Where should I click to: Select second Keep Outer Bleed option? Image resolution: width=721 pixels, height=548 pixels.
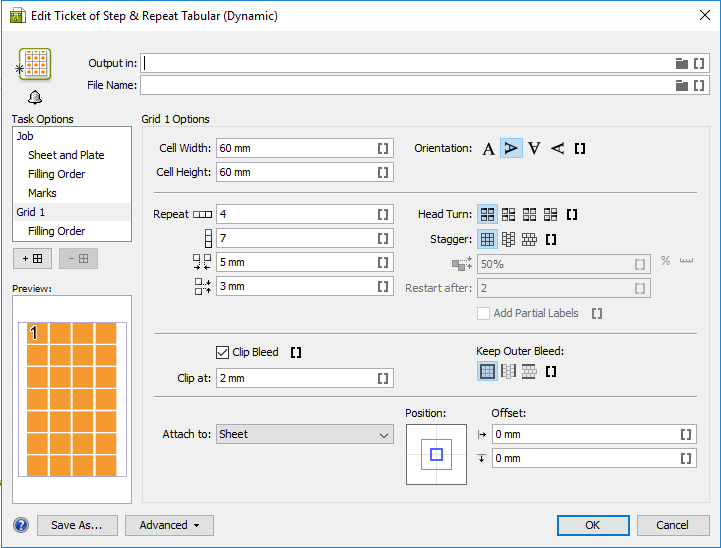coord(509,371)
